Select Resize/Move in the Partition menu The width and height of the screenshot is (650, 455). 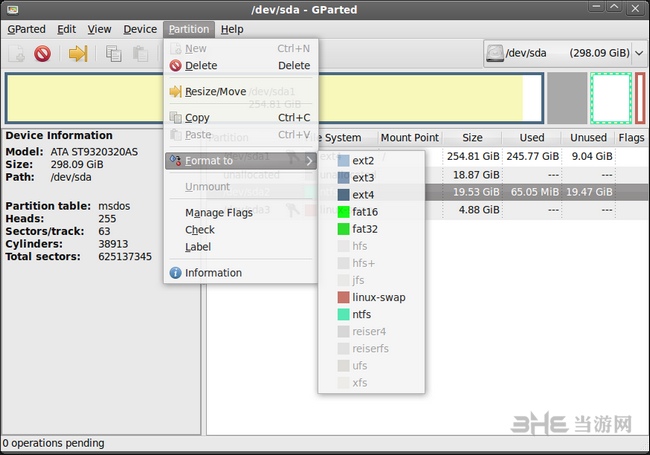pyautogui.click(x=241, y=91)
